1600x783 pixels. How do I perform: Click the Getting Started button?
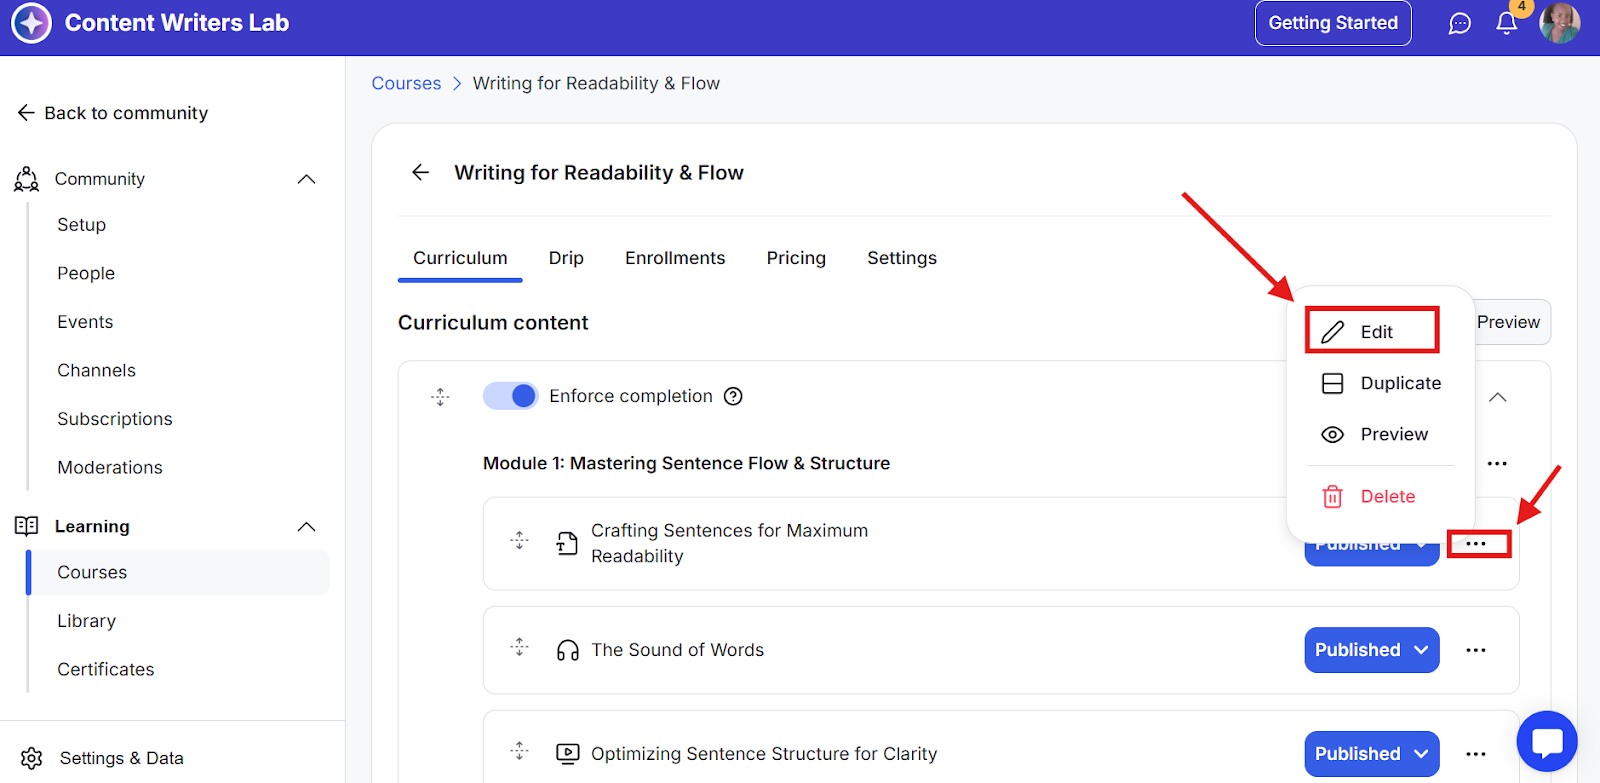[1333, 23]
